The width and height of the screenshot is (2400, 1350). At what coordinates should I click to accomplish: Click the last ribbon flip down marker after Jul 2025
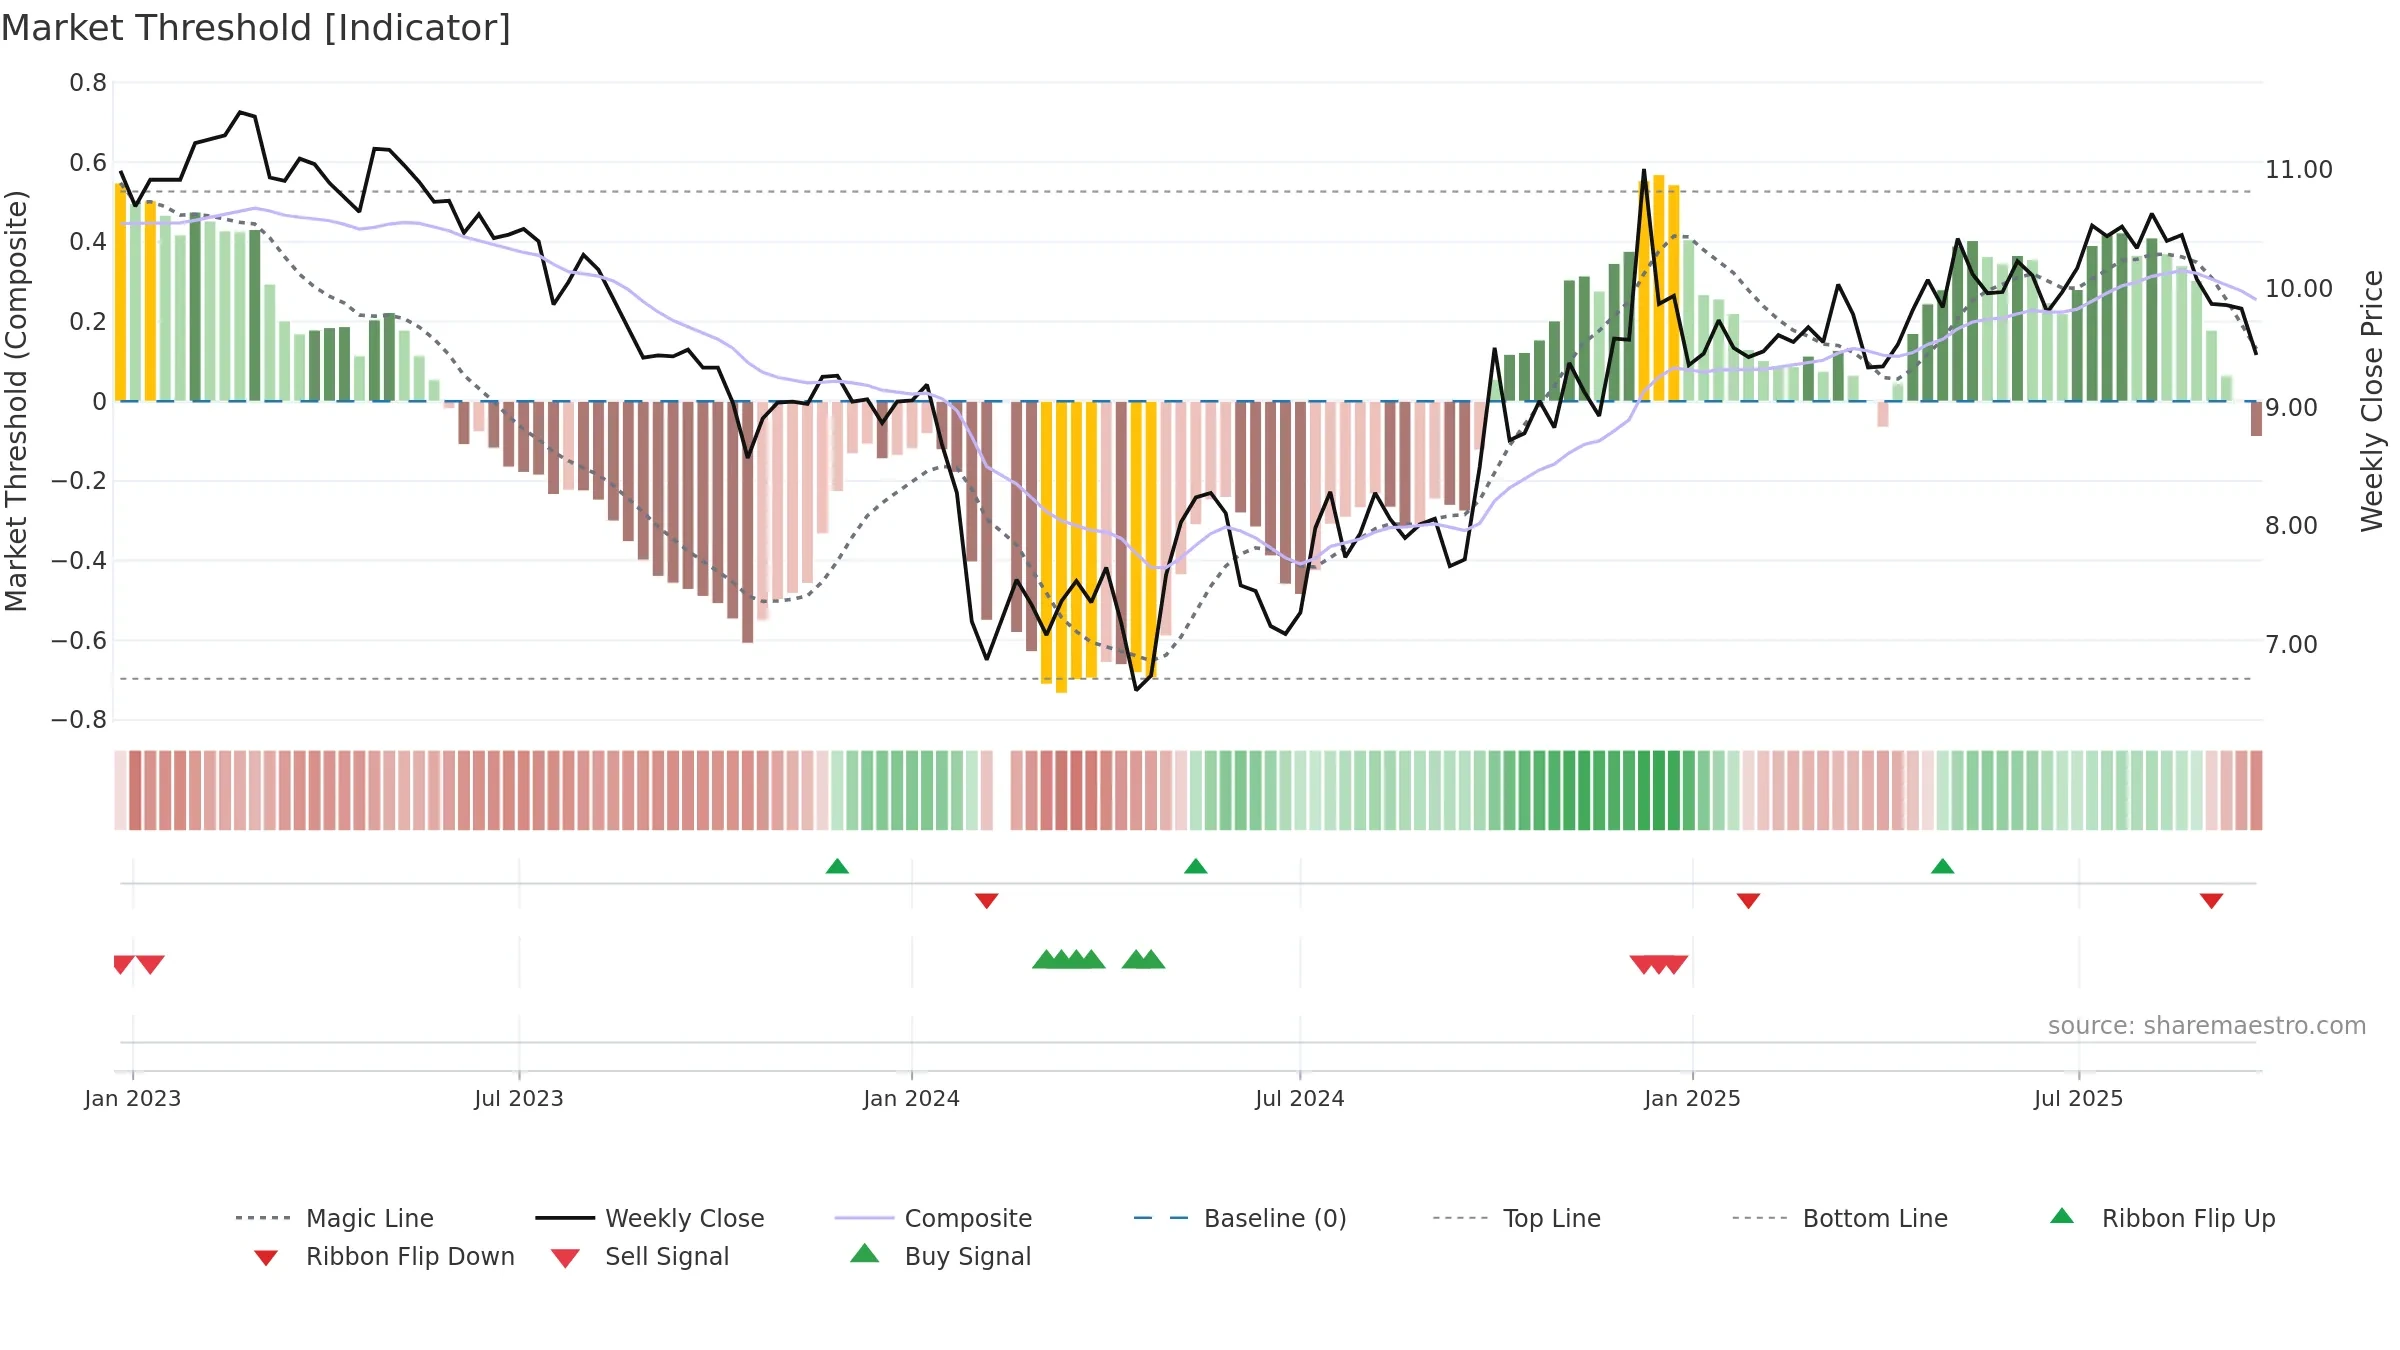[2211, 901]
